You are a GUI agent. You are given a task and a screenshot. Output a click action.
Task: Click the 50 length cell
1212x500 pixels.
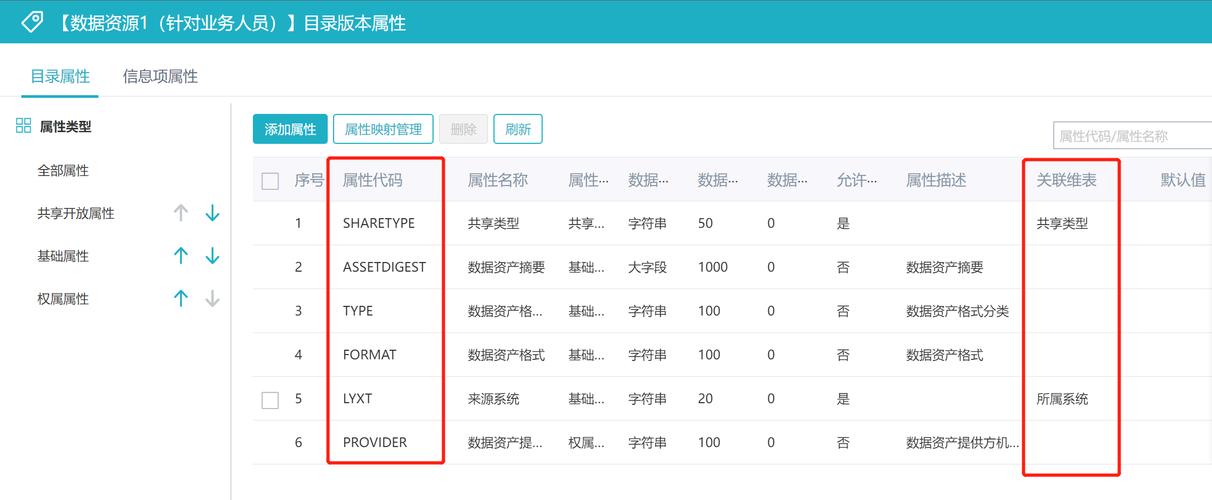[x=706, y=223]
